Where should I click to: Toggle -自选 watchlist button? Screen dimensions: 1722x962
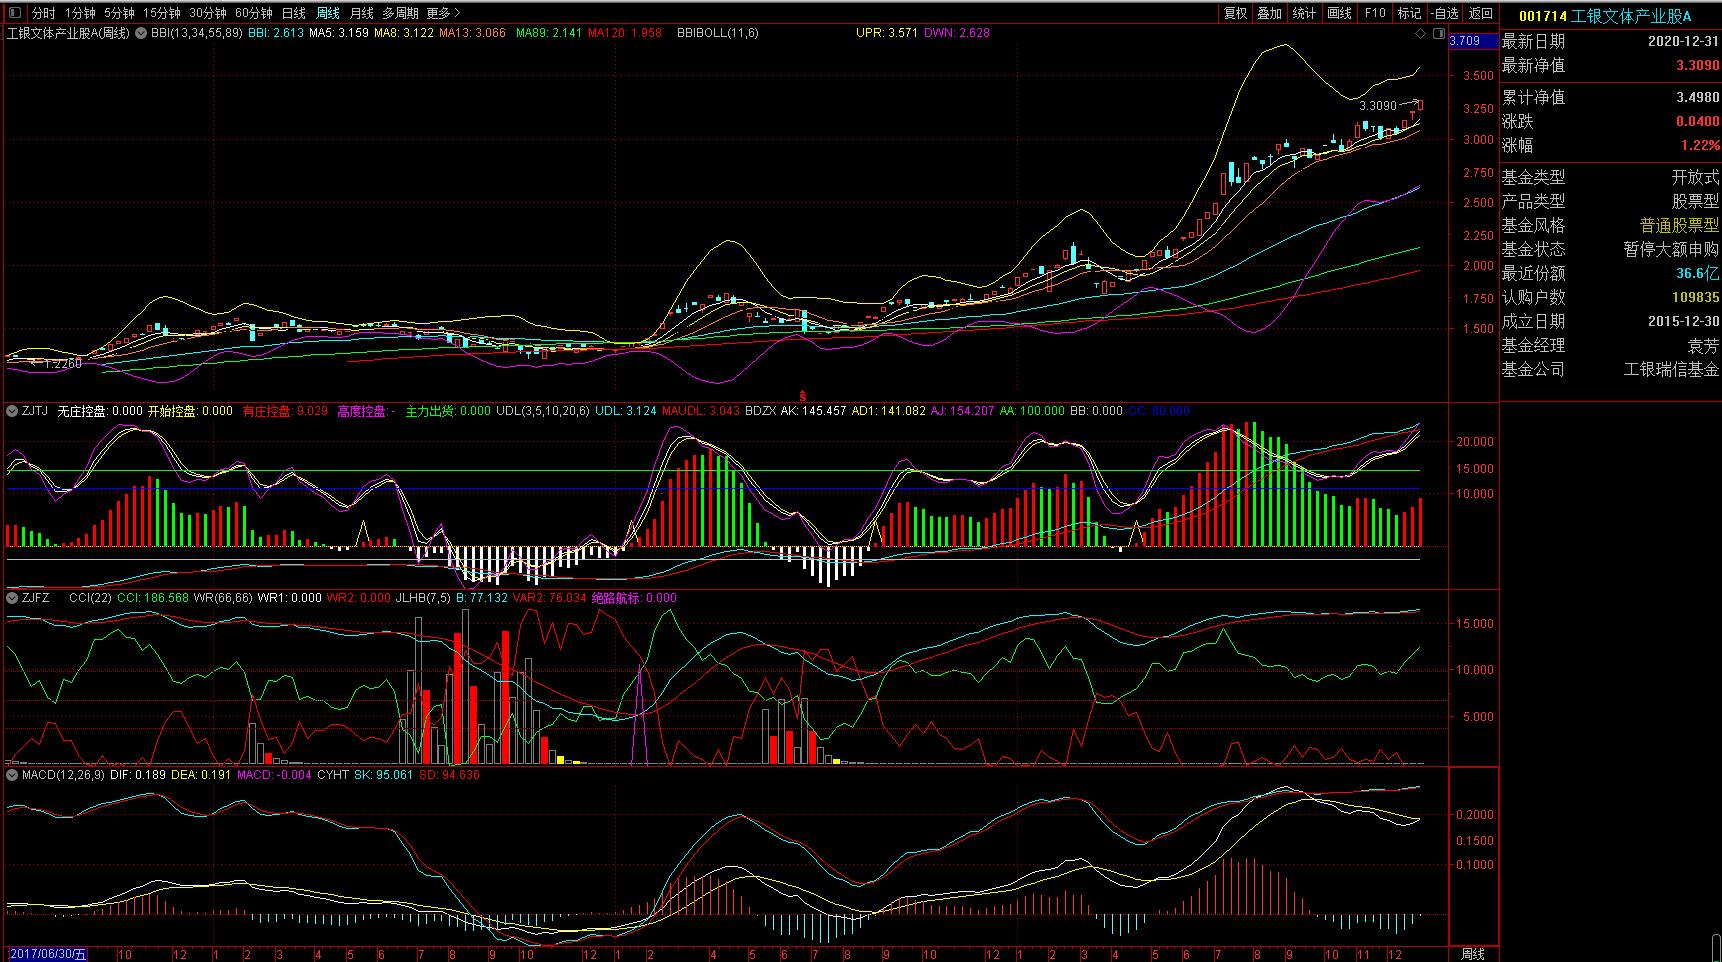[1445, 13]
